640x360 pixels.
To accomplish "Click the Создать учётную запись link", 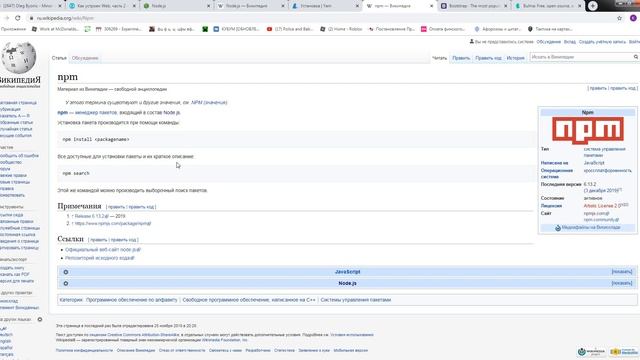I will click(x=602, y=42).
